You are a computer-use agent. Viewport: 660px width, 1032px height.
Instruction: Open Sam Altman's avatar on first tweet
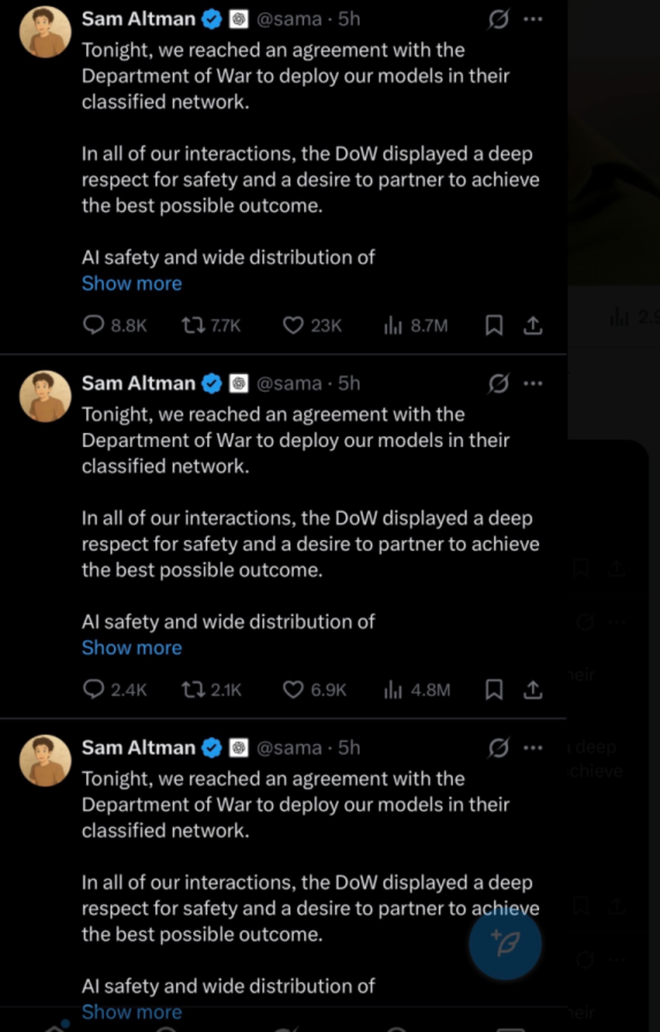point(46,32)
